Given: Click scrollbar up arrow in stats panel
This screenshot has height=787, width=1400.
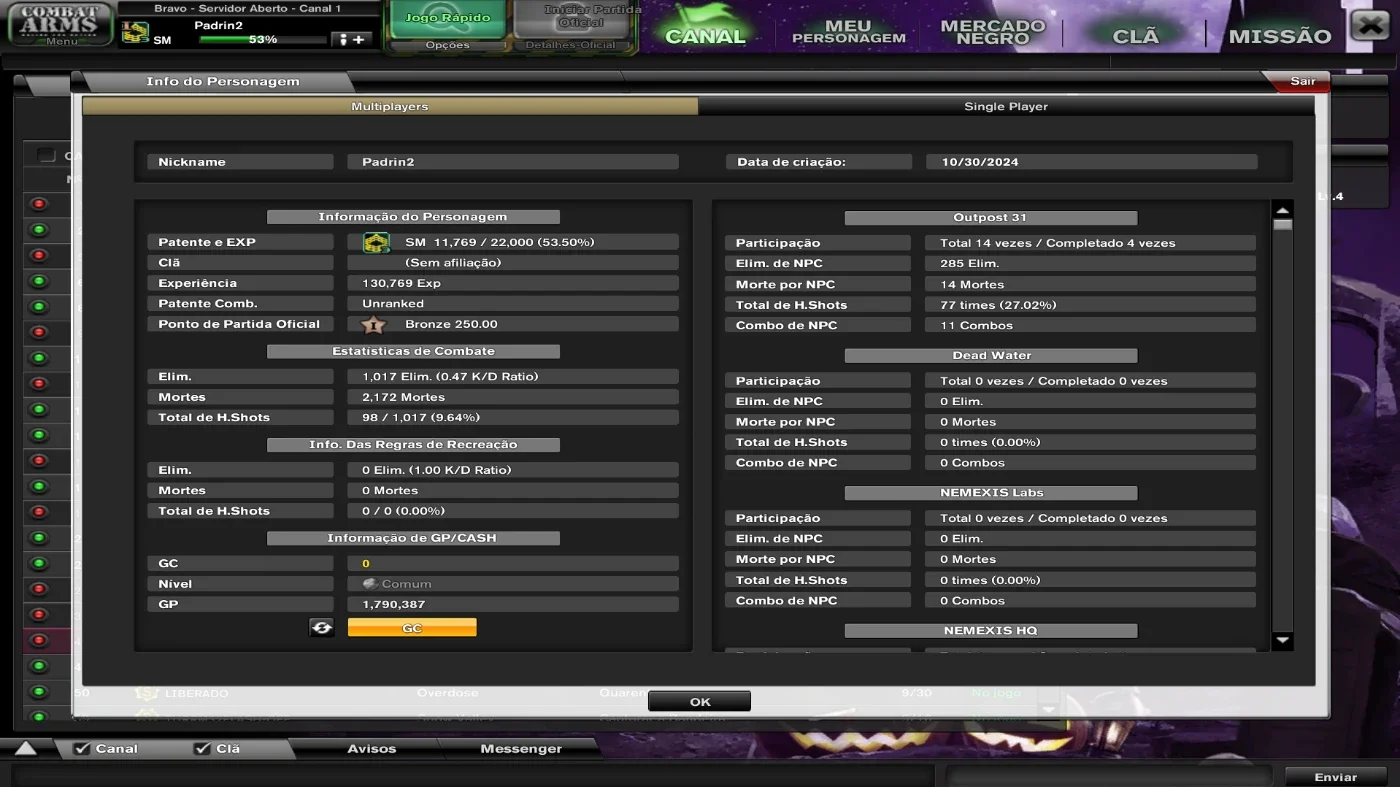Looking at the screenshot, I should [x=1282, y=210].
